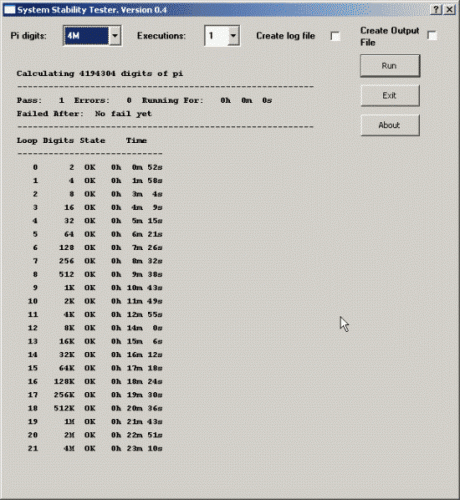Screen dimensions: 460x500
Task: Click the loop 12 row showing 8K digits
Action: [x=95, y=328]
